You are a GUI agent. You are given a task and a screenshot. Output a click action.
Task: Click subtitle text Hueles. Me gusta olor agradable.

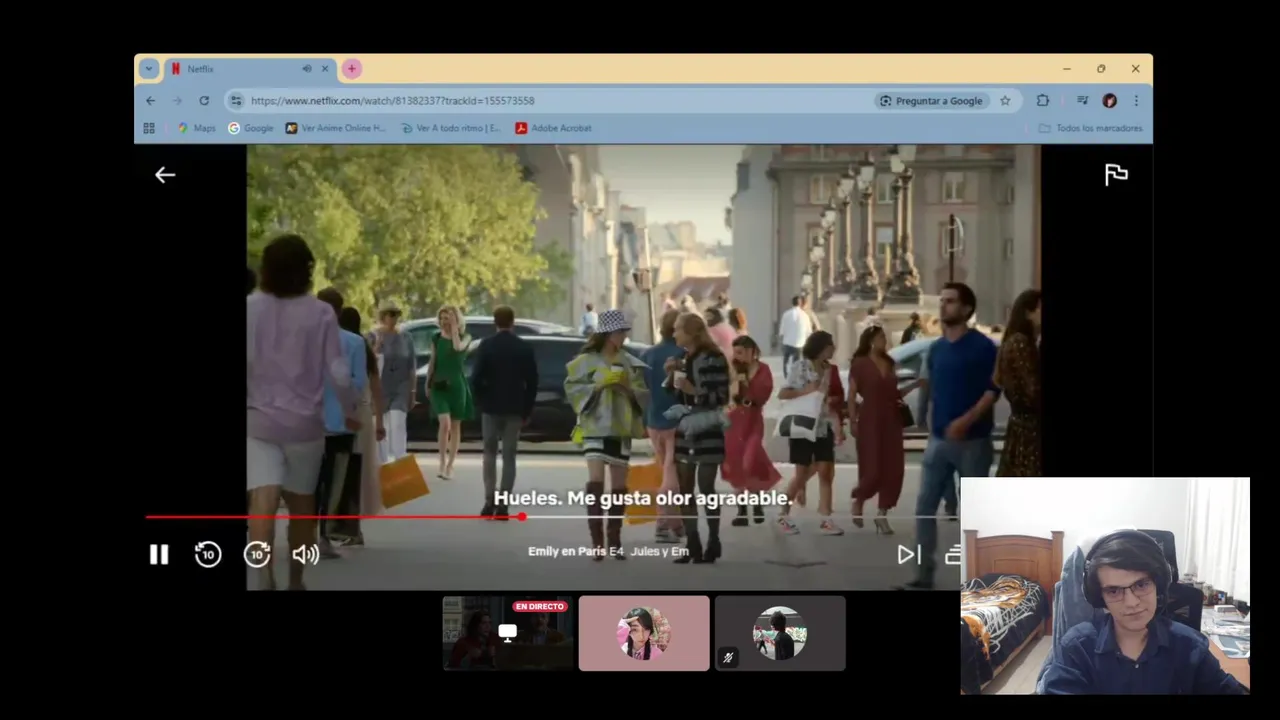click(643, 498)
